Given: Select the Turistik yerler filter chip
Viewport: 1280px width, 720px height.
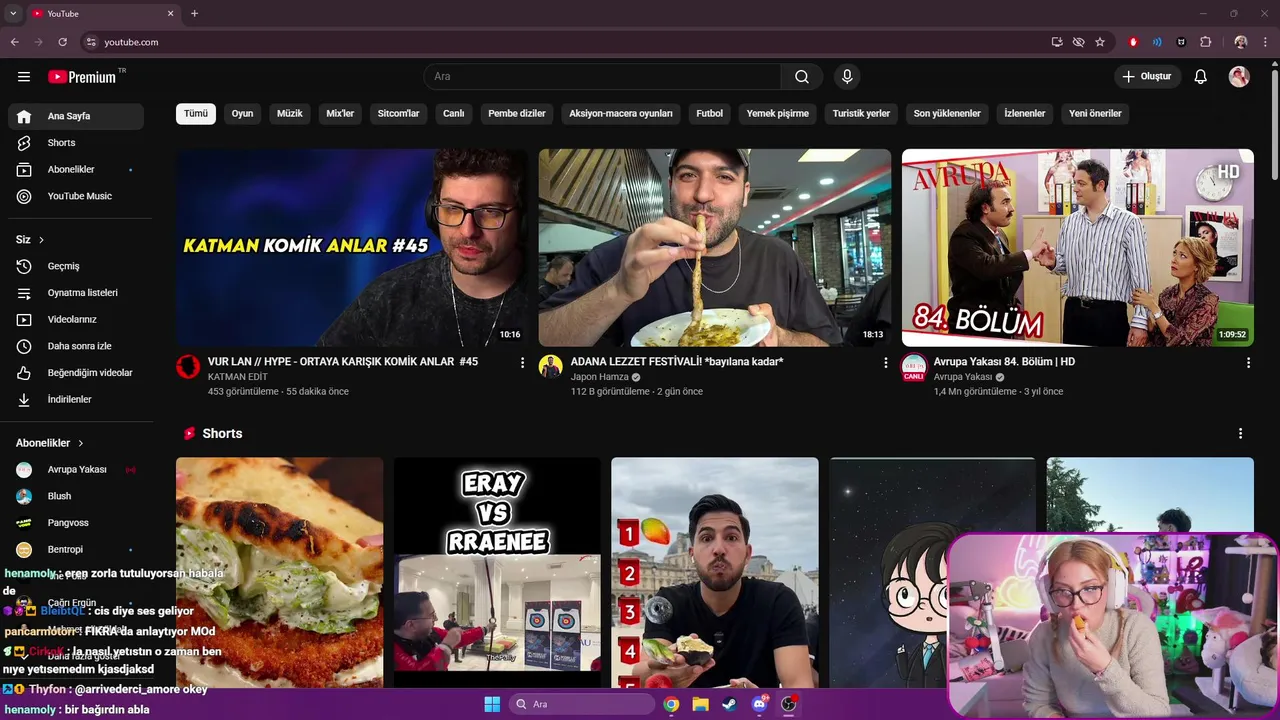Looking at the screenshot, I should (861, 114).
